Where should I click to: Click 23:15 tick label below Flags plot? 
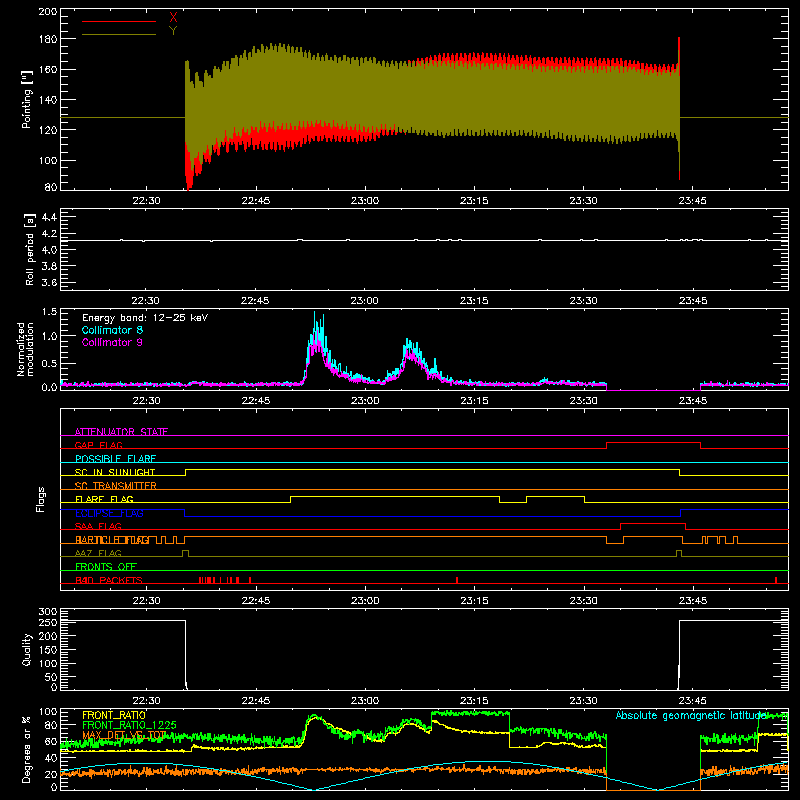click(474, 601)
